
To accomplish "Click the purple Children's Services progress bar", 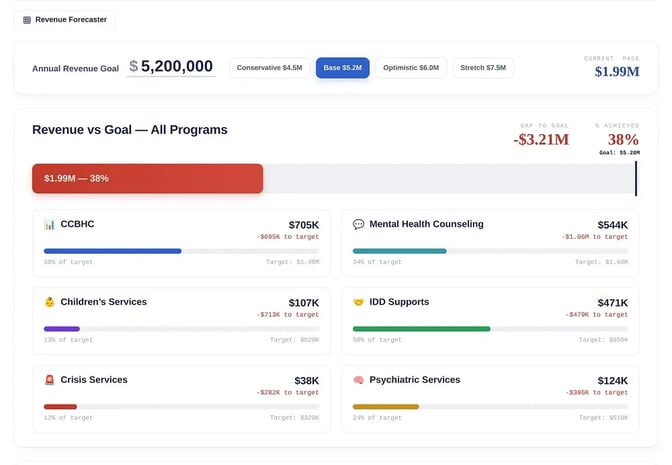I will (x=62, y=329).
